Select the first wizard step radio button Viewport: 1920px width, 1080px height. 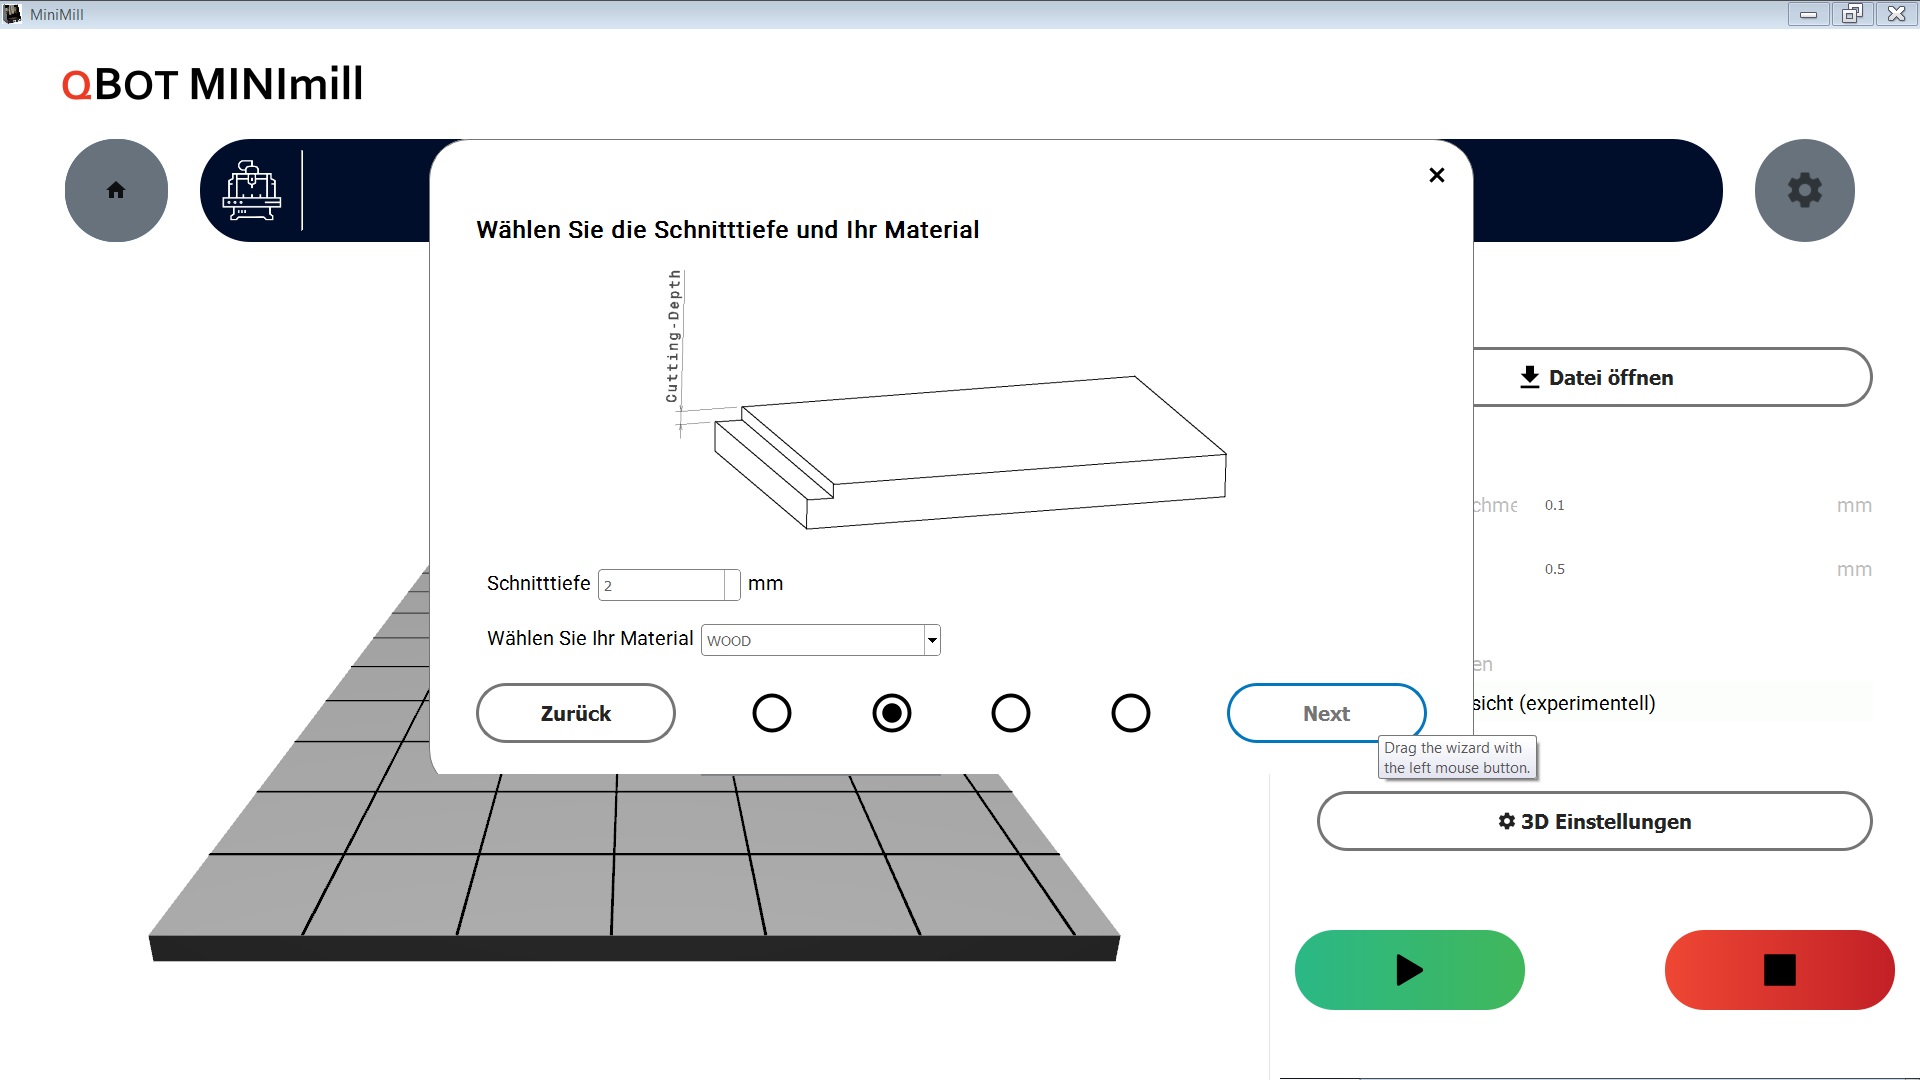771,713
